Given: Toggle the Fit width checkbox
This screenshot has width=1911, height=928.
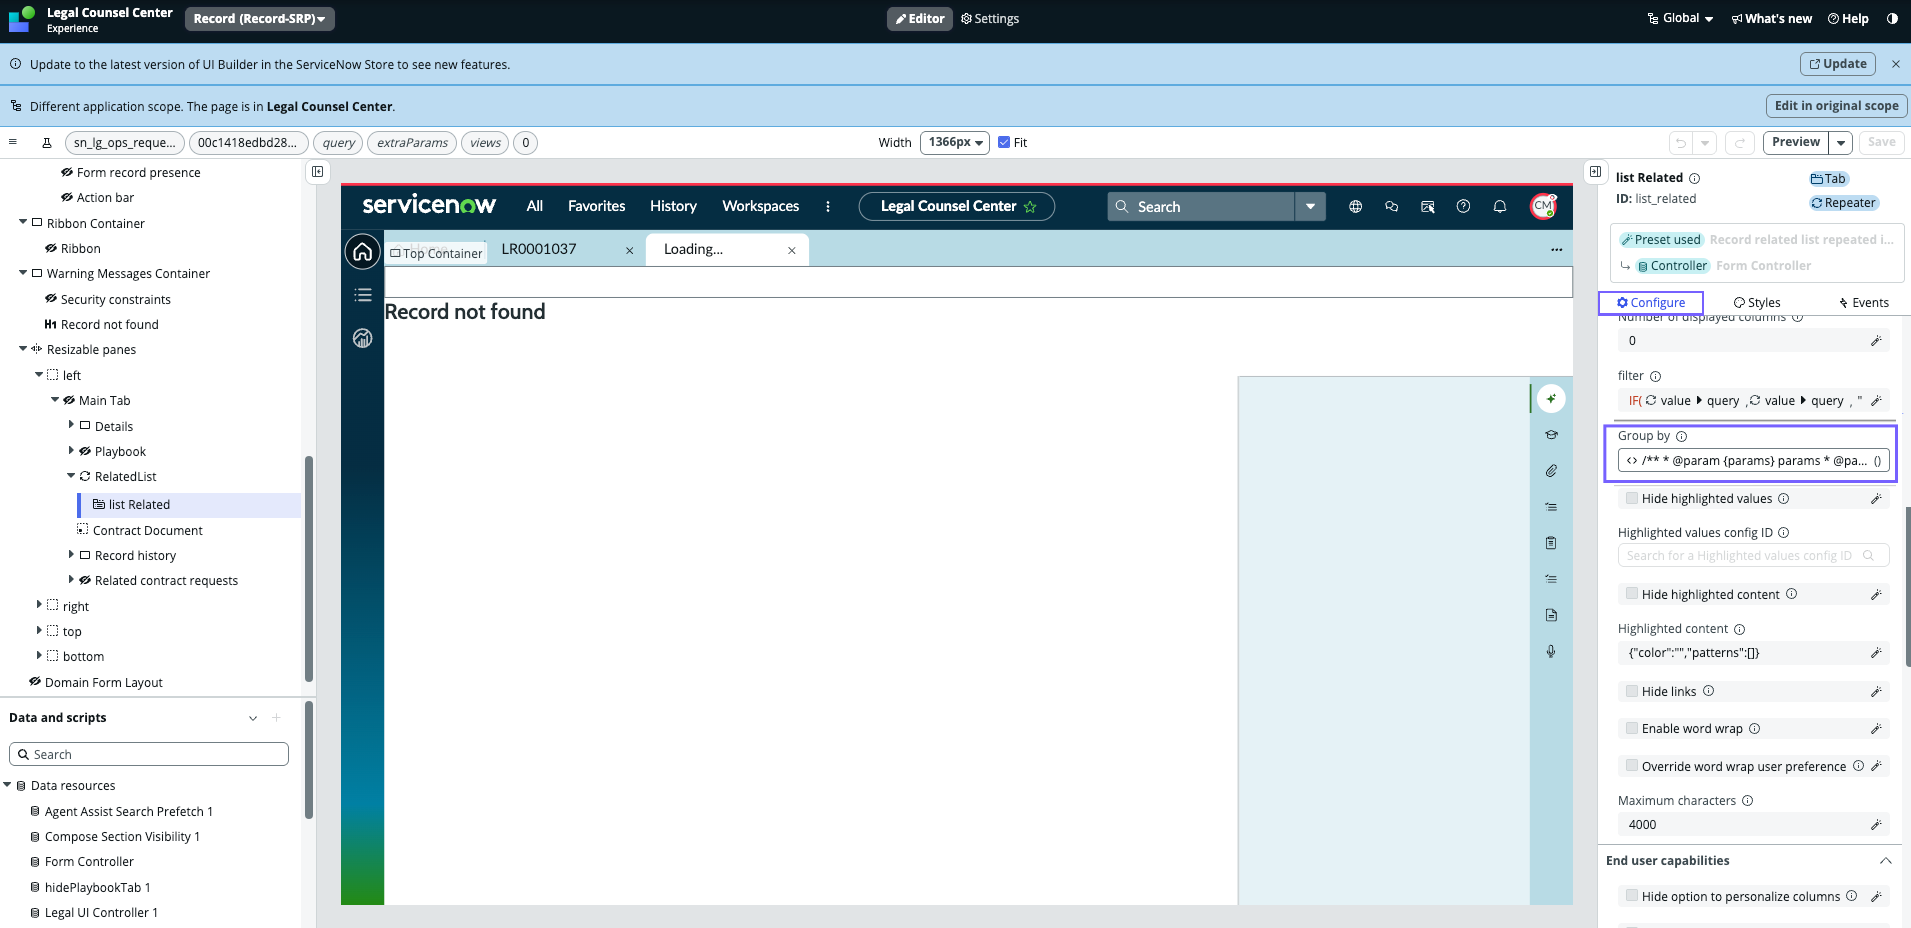Looking at the screenshot, I should (x=1004, y=142).
